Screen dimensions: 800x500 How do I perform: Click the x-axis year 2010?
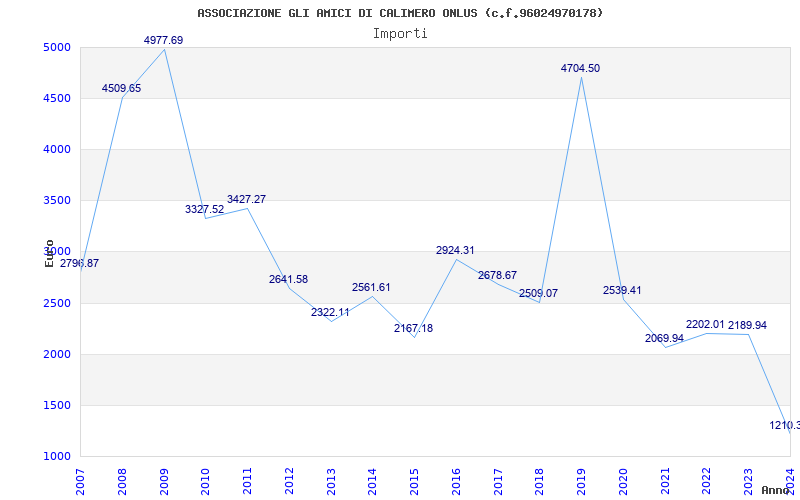(206, 482)
